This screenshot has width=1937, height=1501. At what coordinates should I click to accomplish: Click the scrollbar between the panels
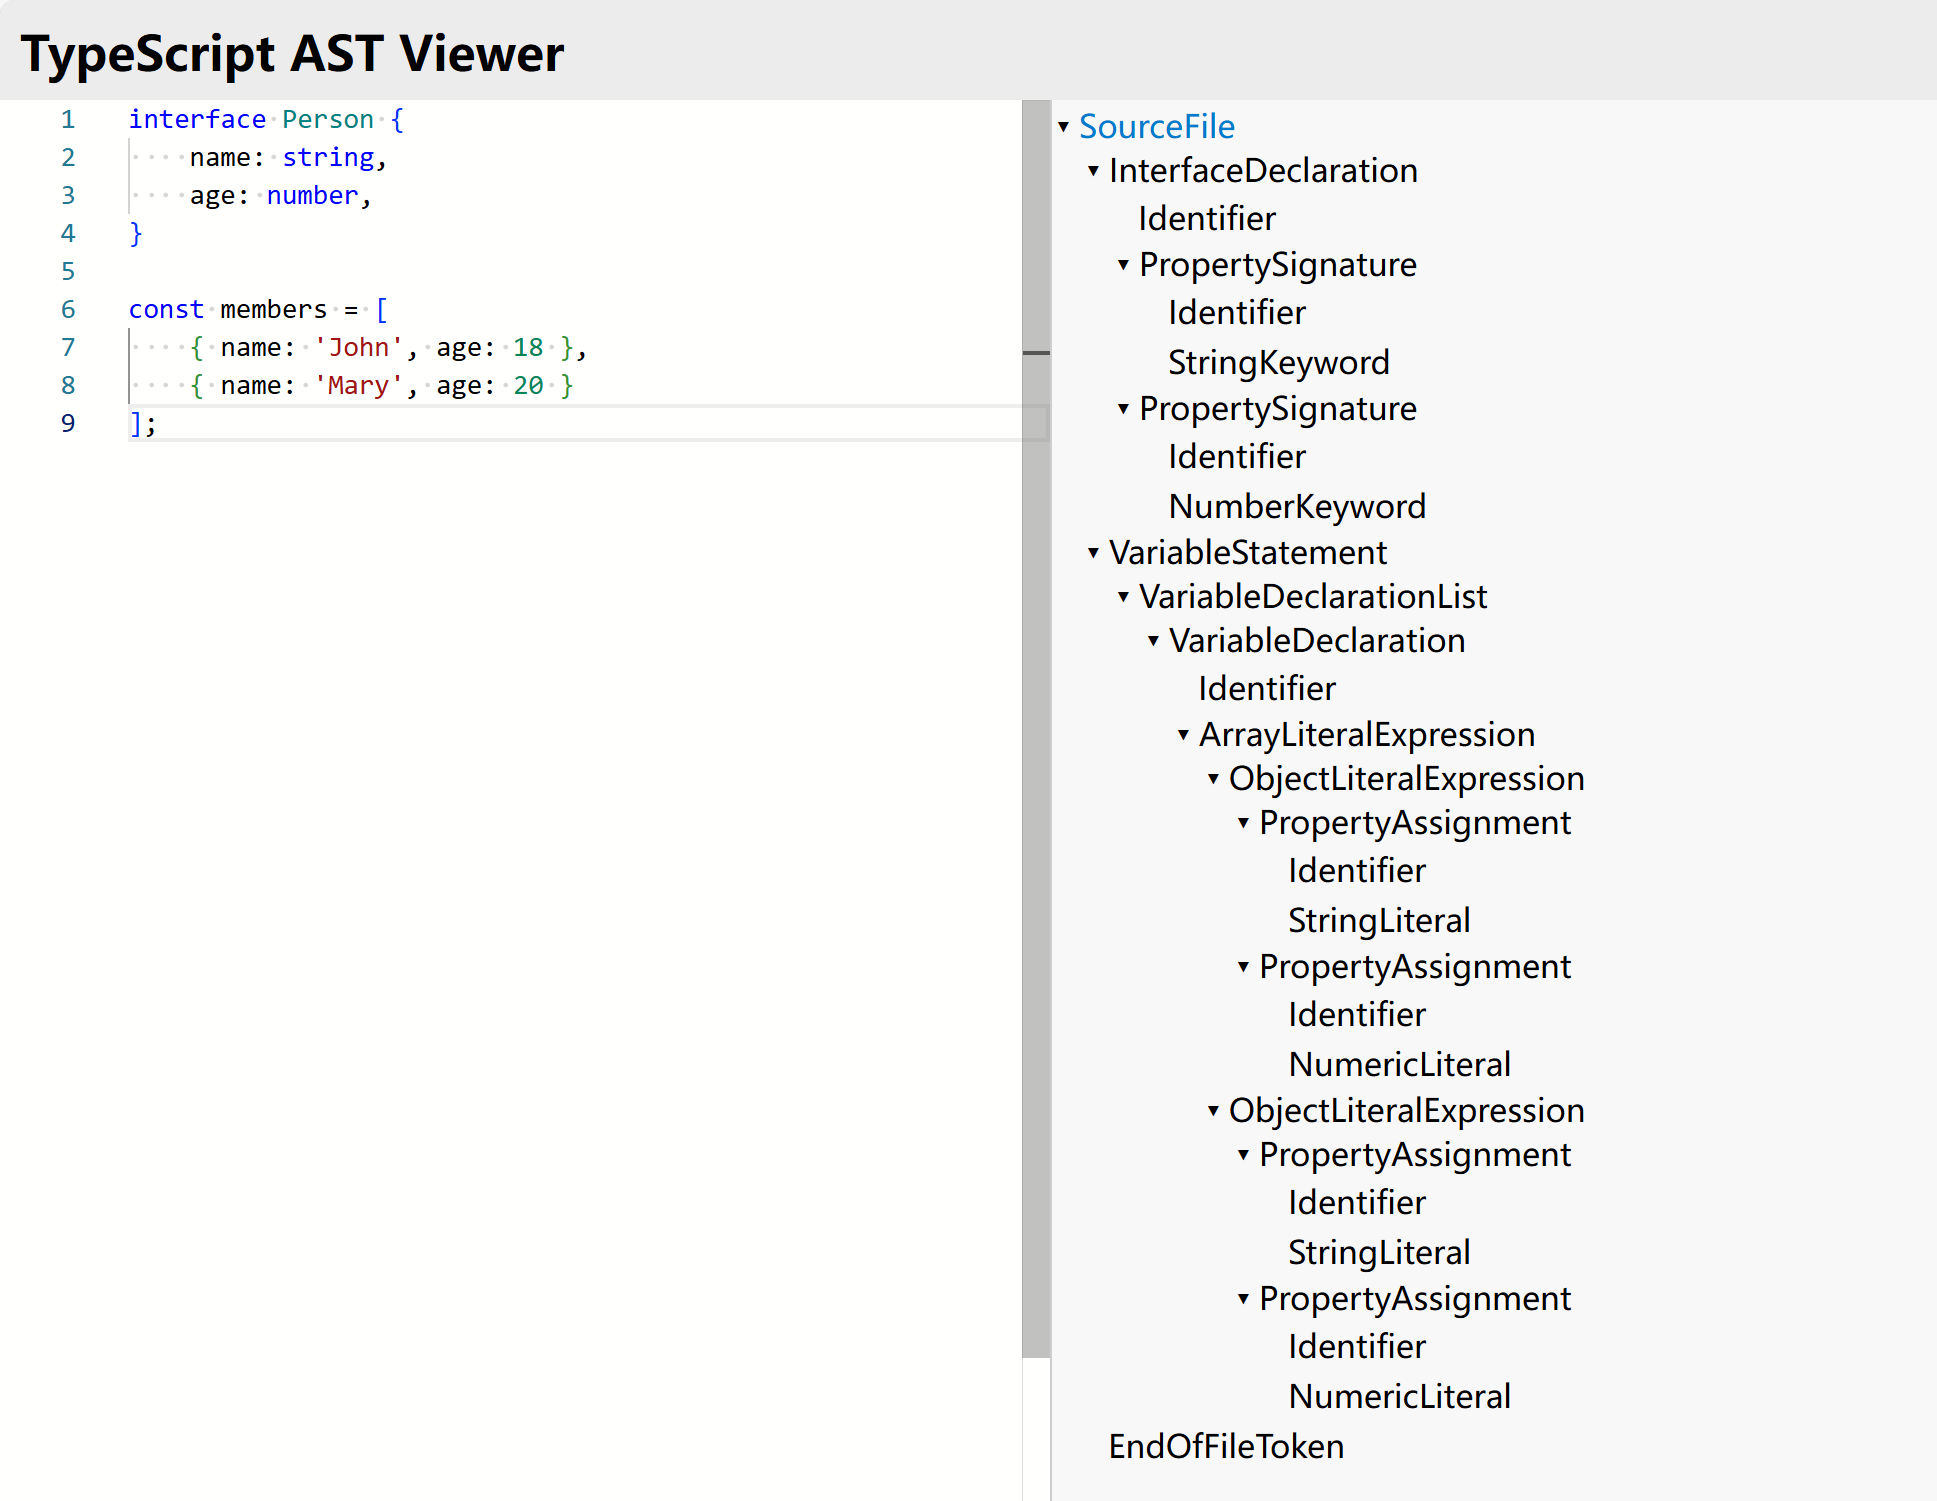coord(1035,355)
